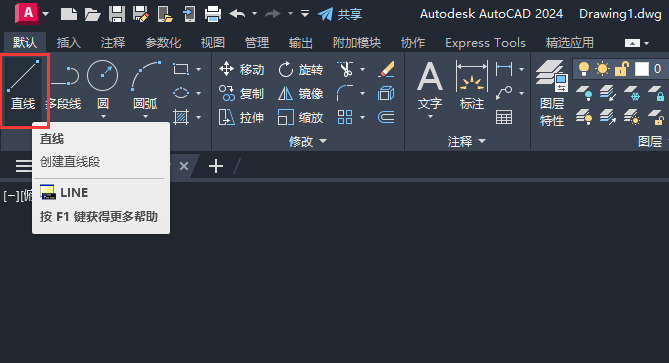Open the Insert (插入) ribbon tab
This screenshot has width=669, height=363.
click(x=69, y=43)
